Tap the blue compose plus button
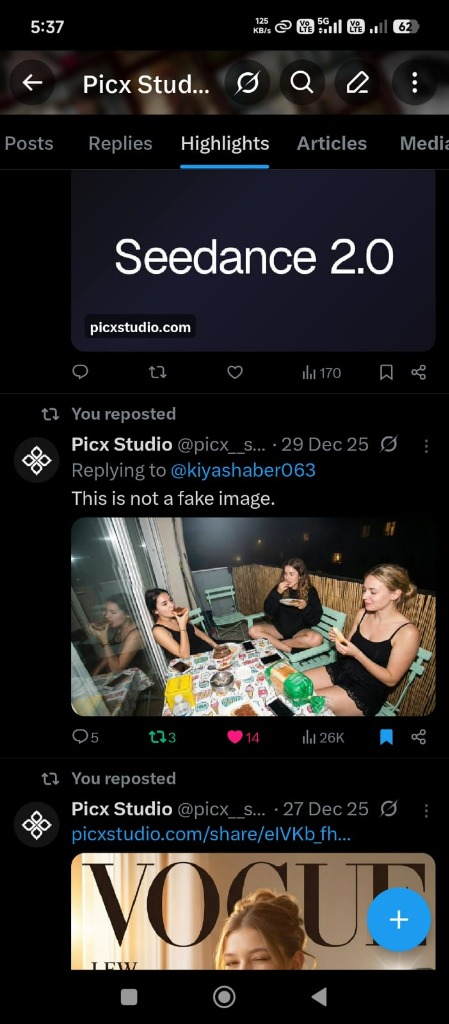449x1024 pixels. pyautogui.click(x=399, y=919)
